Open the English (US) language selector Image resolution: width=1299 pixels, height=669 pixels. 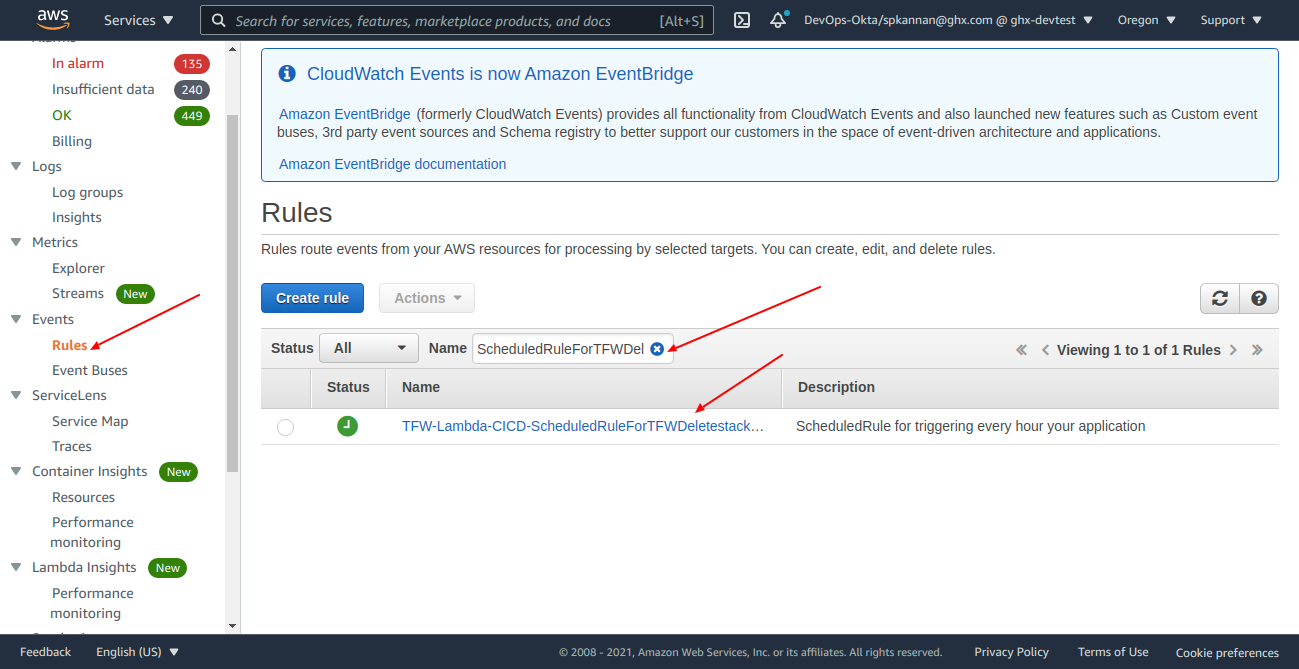pos(138,652)
